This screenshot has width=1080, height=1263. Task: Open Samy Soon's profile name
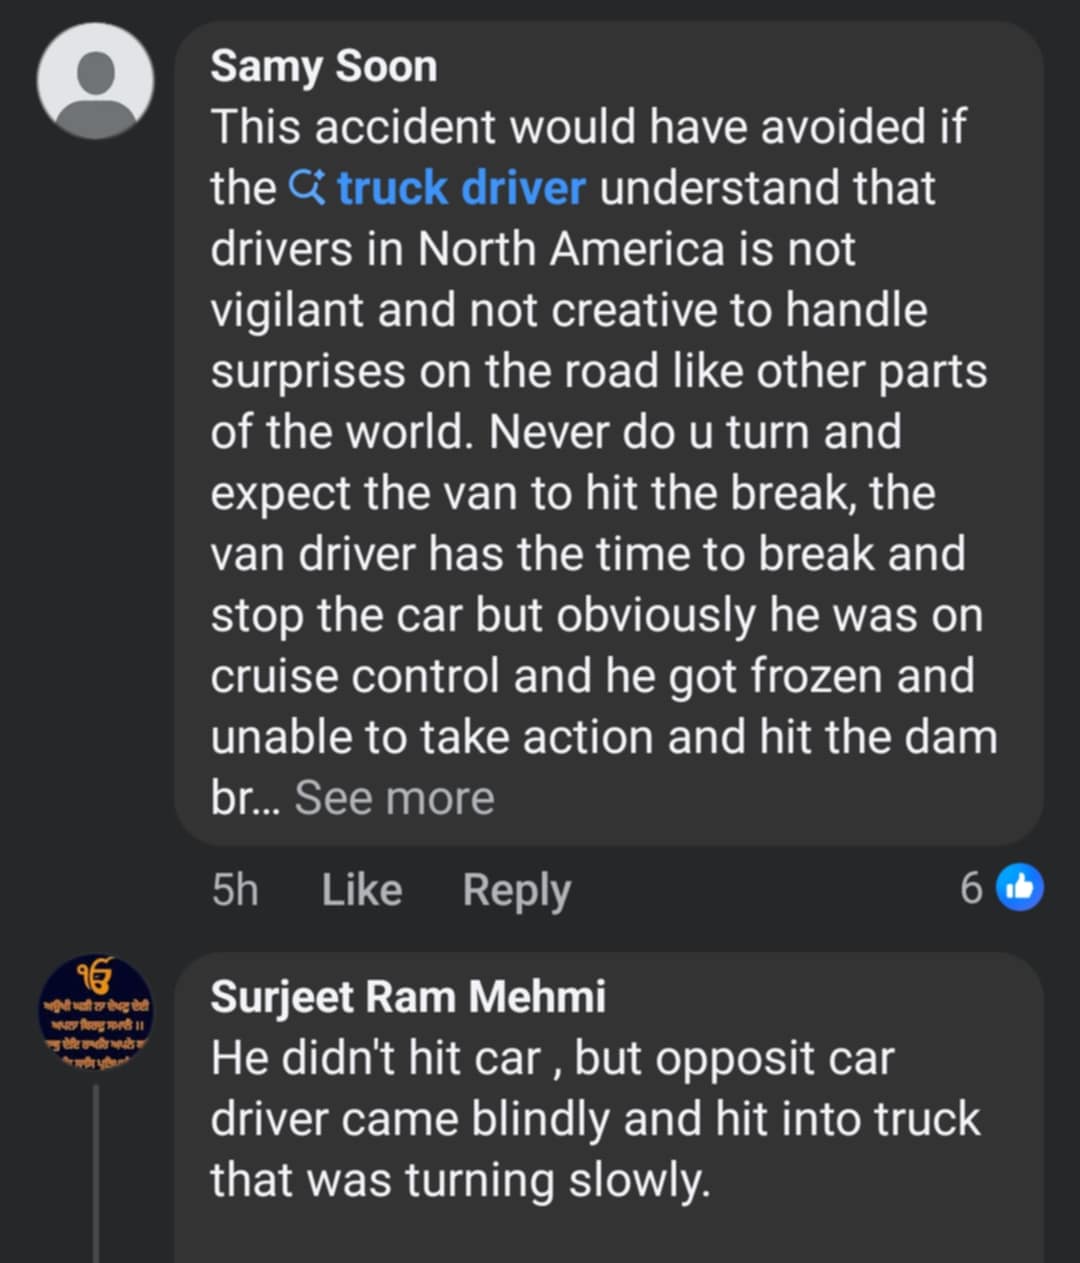pos(323,66)
